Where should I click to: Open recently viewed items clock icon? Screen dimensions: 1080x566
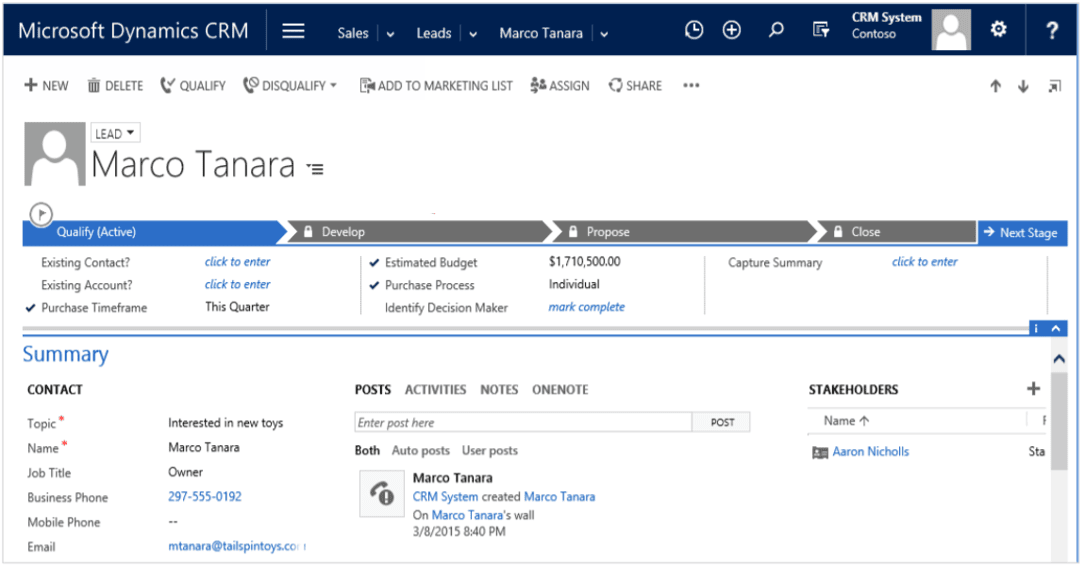[x=694, y=30]
